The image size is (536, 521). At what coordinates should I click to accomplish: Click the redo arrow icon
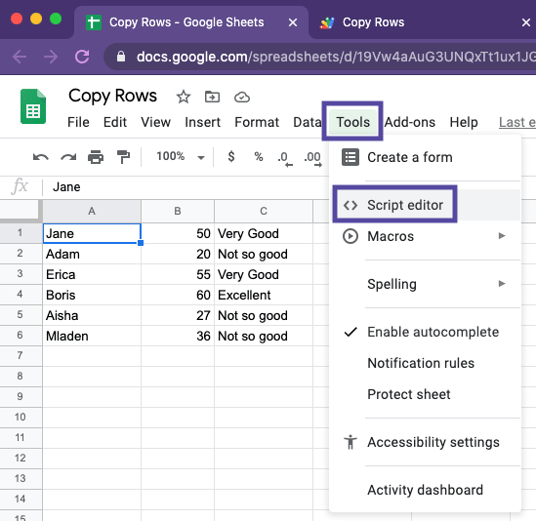(68, 157)
